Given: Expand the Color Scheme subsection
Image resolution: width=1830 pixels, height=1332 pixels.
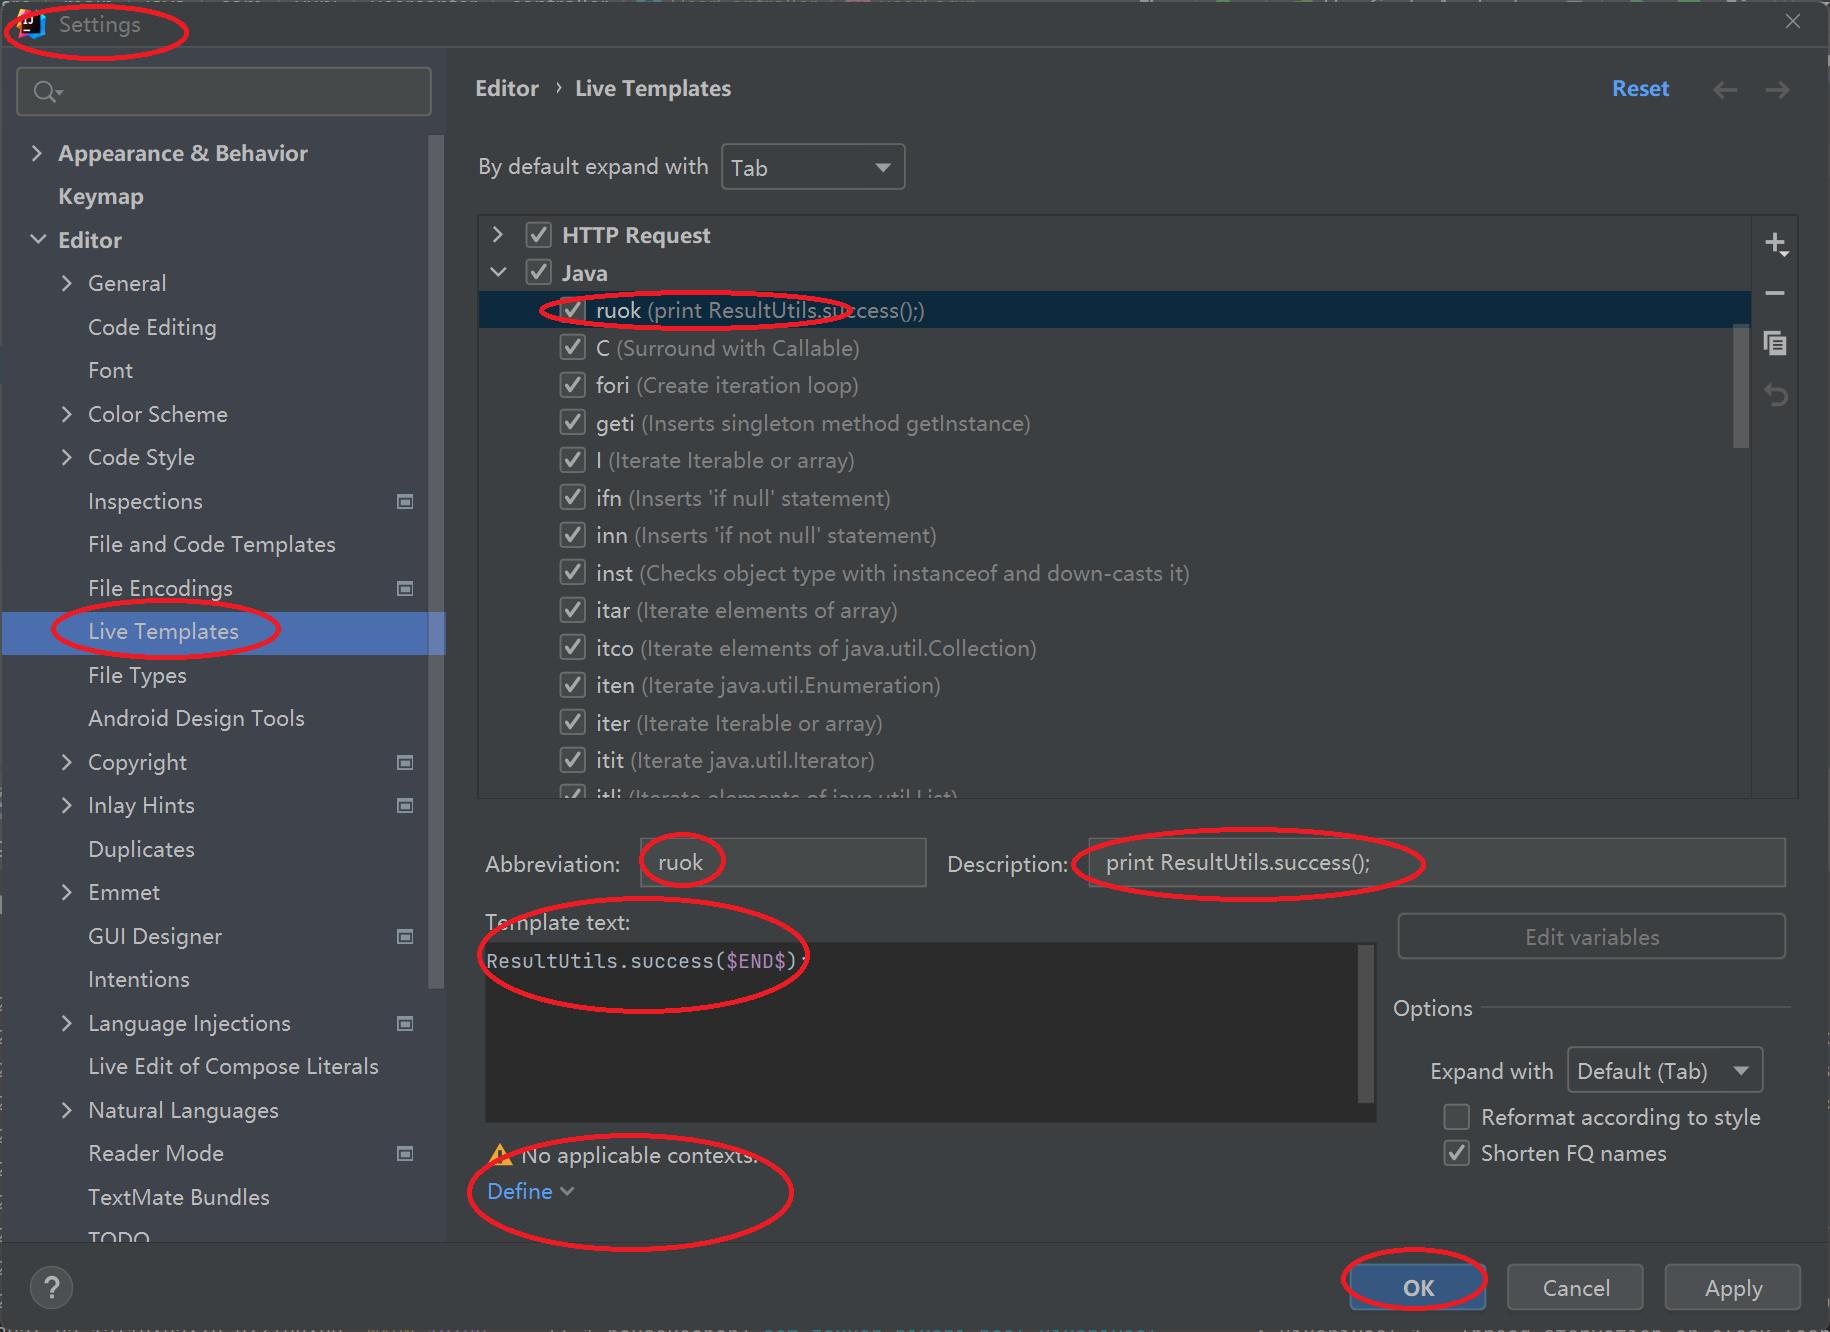Looking at the screenshot, I should pyautogui.click(x=67, y=414).
